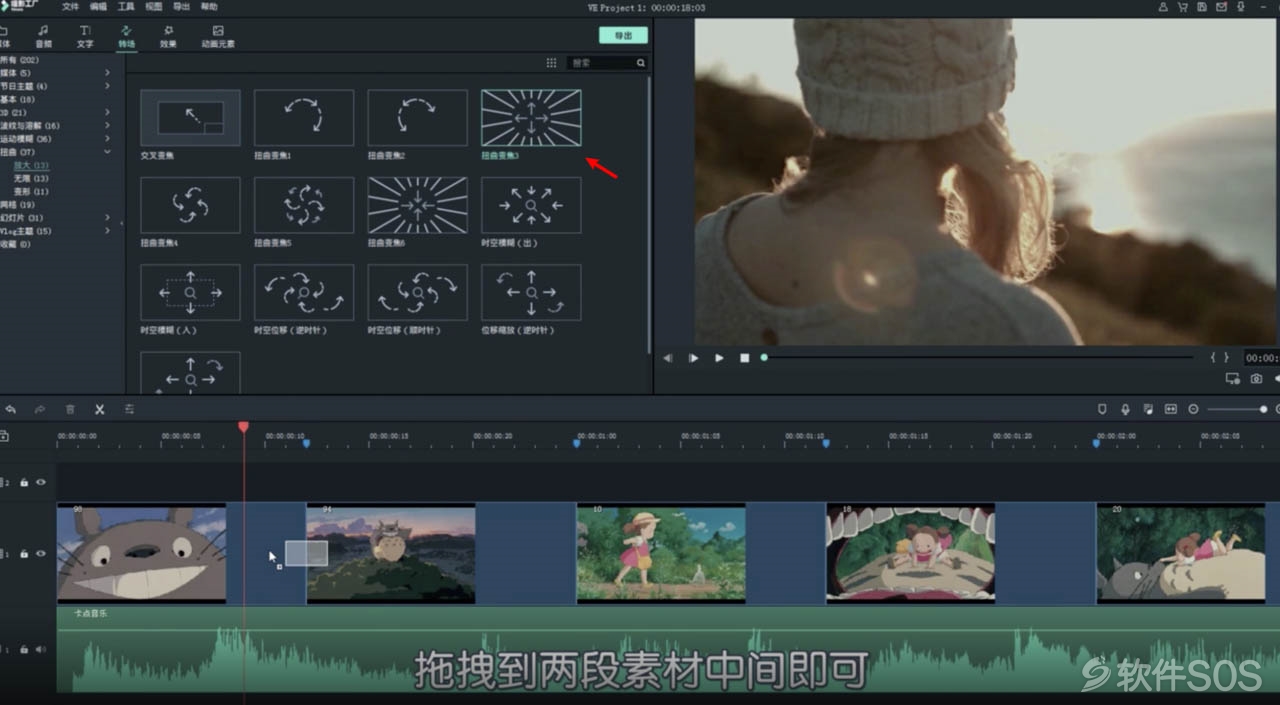
Task: Open the 编辑 menu
Action: click(x=98, y=7)
